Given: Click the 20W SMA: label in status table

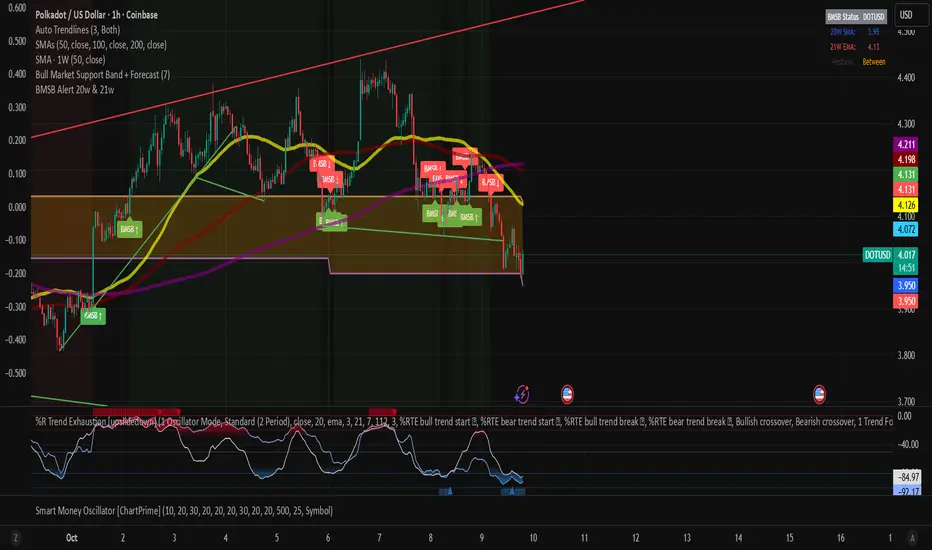Looking at the screenshot, I should (842, 32).
